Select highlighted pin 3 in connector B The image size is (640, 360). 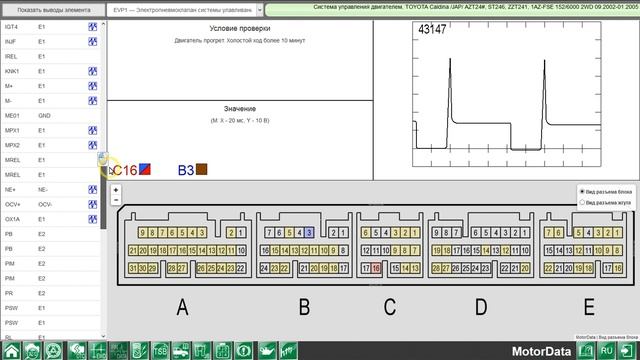point(309,233)
